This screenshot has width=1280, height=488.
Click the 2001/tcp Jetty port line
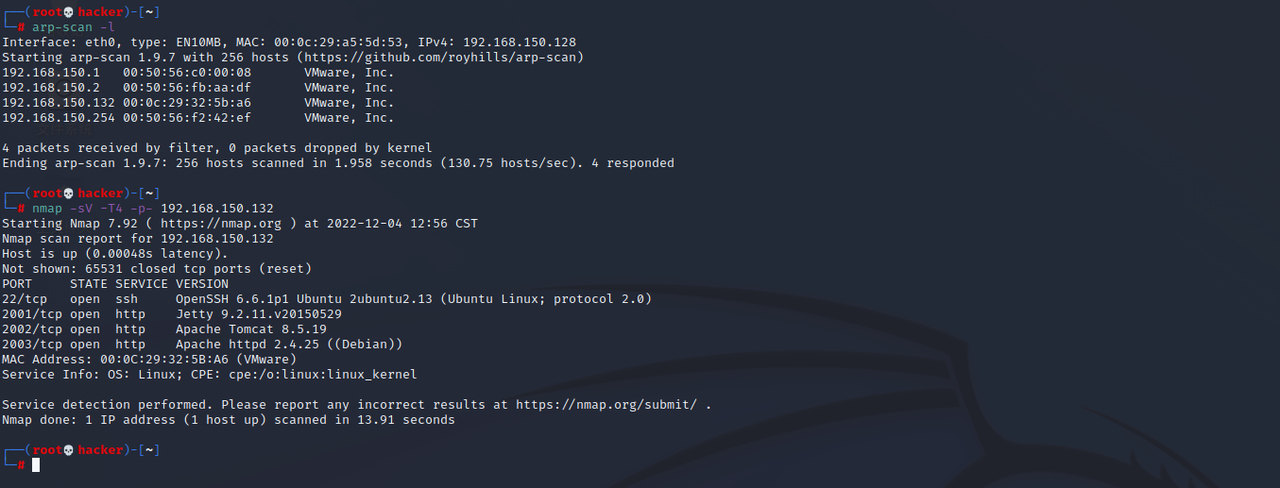click(x=172, y=314)
